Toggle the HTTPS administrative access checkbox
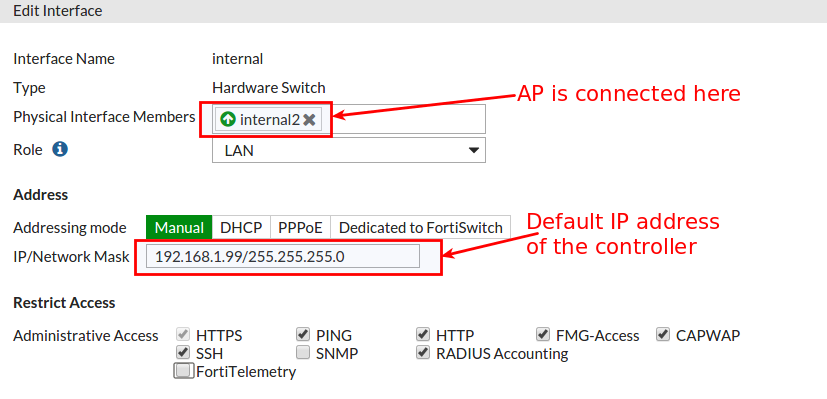827x399 pixels. (x=183, y=334)
